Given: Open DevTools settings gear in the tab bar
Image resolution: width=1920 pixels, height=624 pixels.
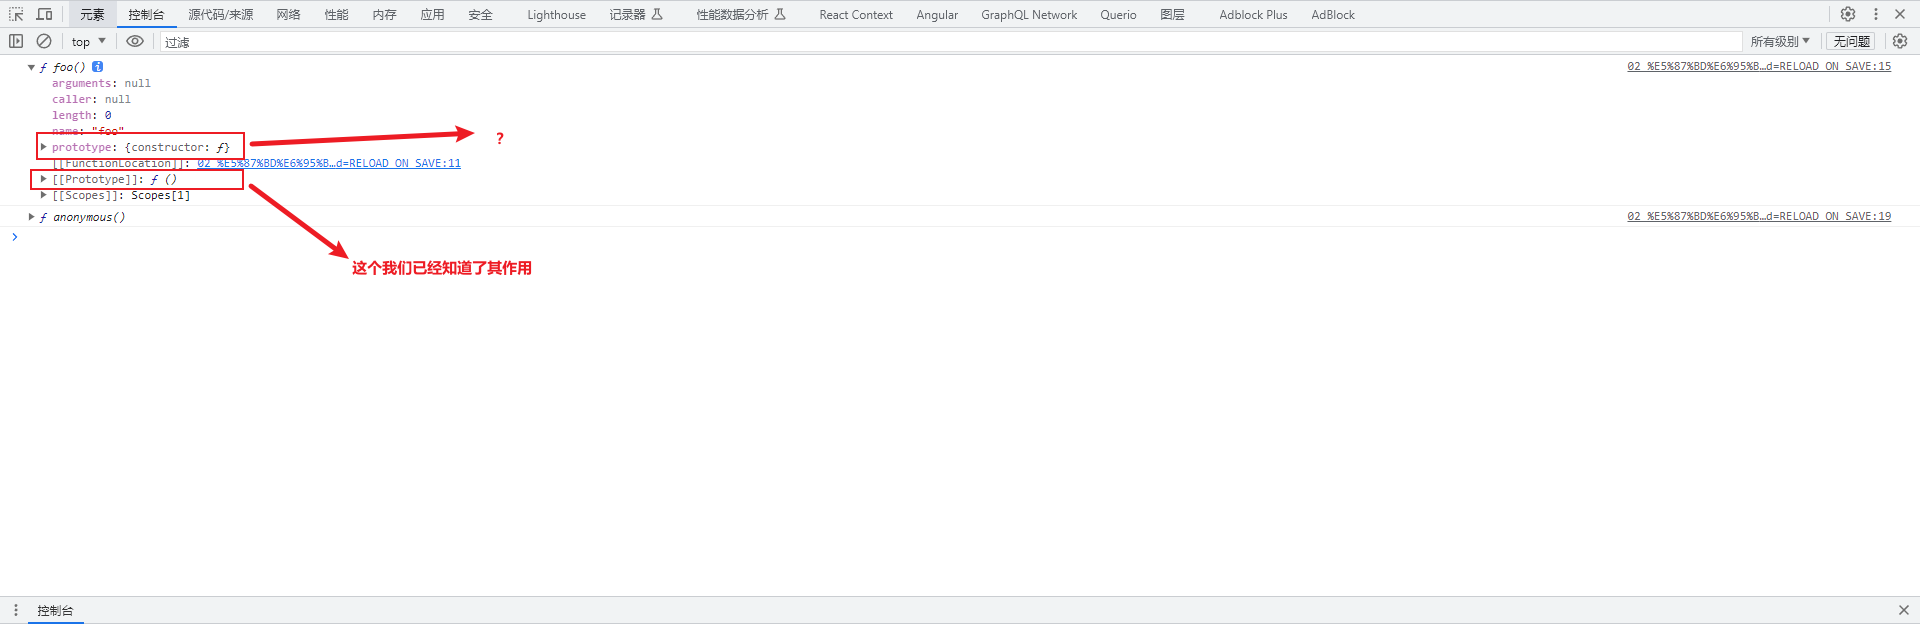Looking at the screenshot, I should click(x=1848, y=14).
